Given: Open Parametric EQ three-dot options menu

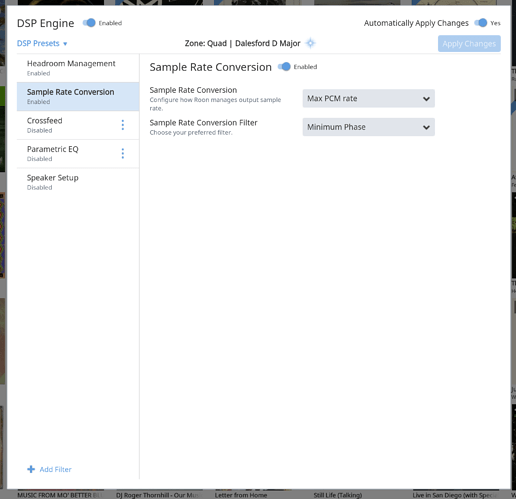Looking at the screenshot, I should (x=123, y=153).
